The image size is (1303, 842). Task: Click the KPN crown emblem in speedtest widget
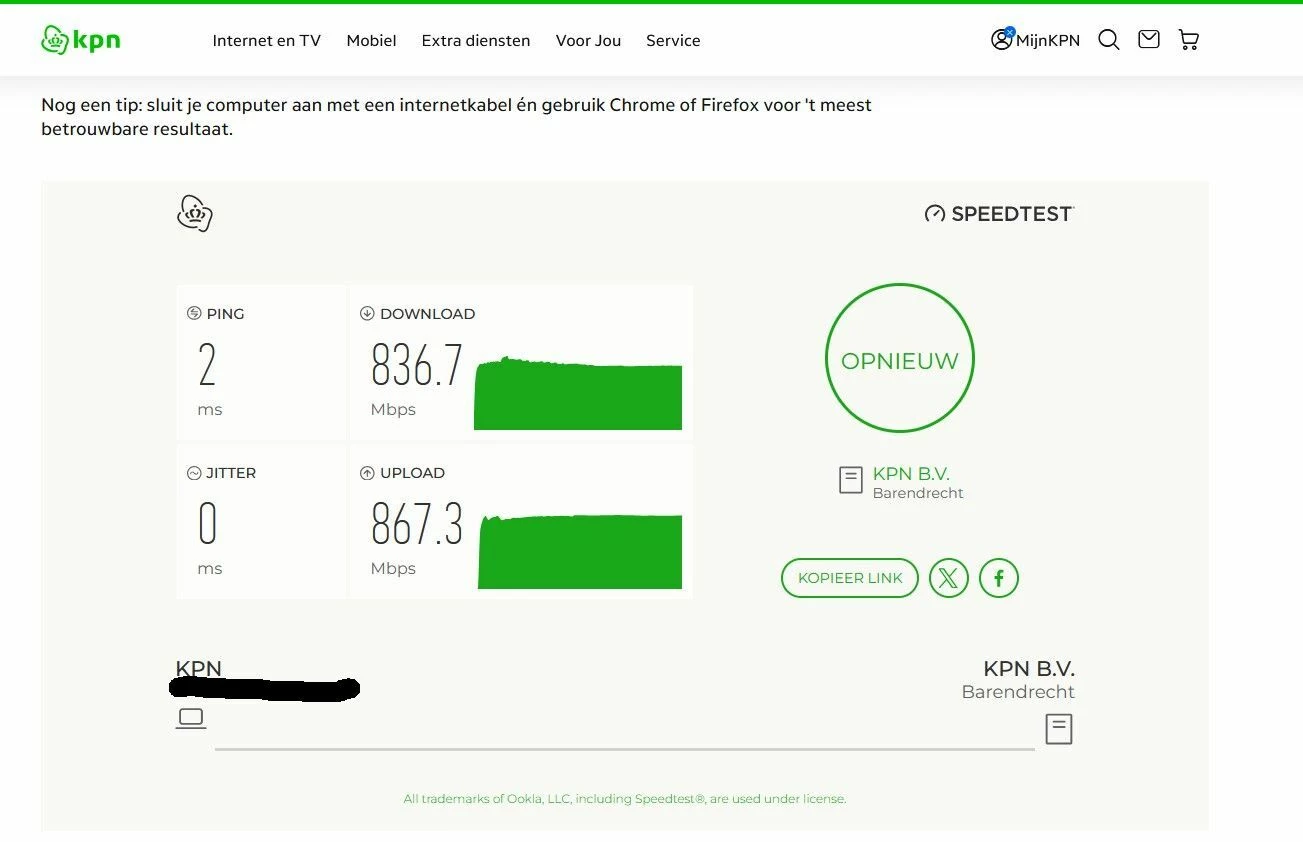pos(195,214)
